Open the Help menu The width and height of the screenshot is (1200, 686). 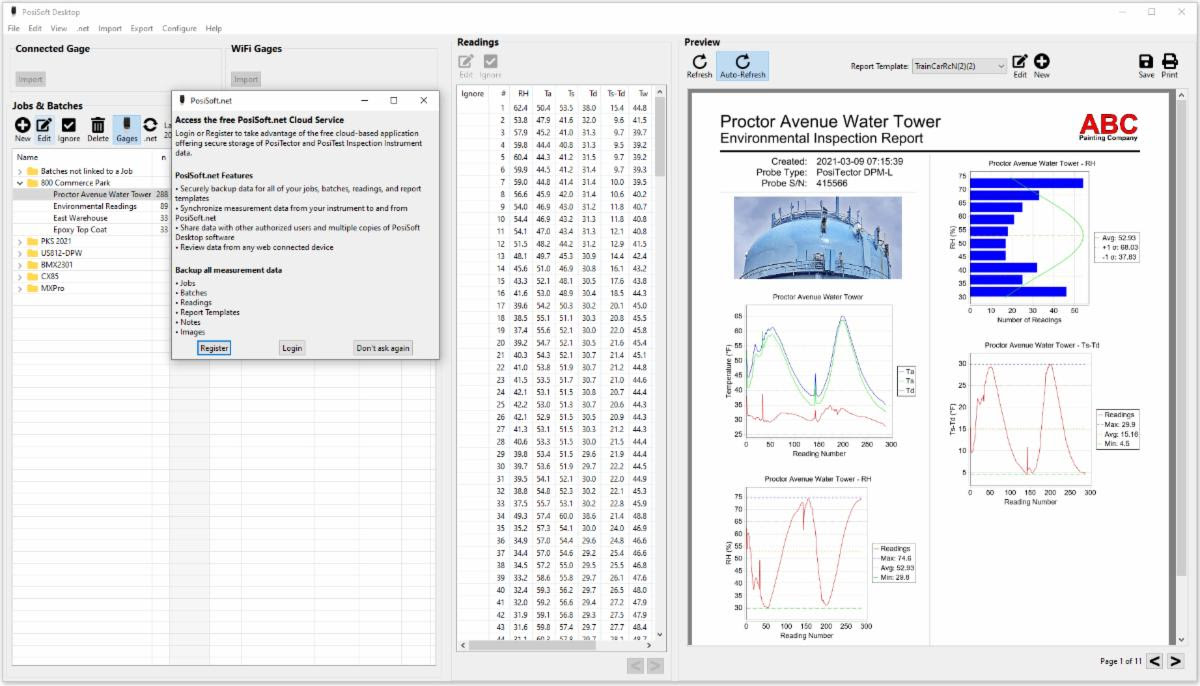point(213,28)
